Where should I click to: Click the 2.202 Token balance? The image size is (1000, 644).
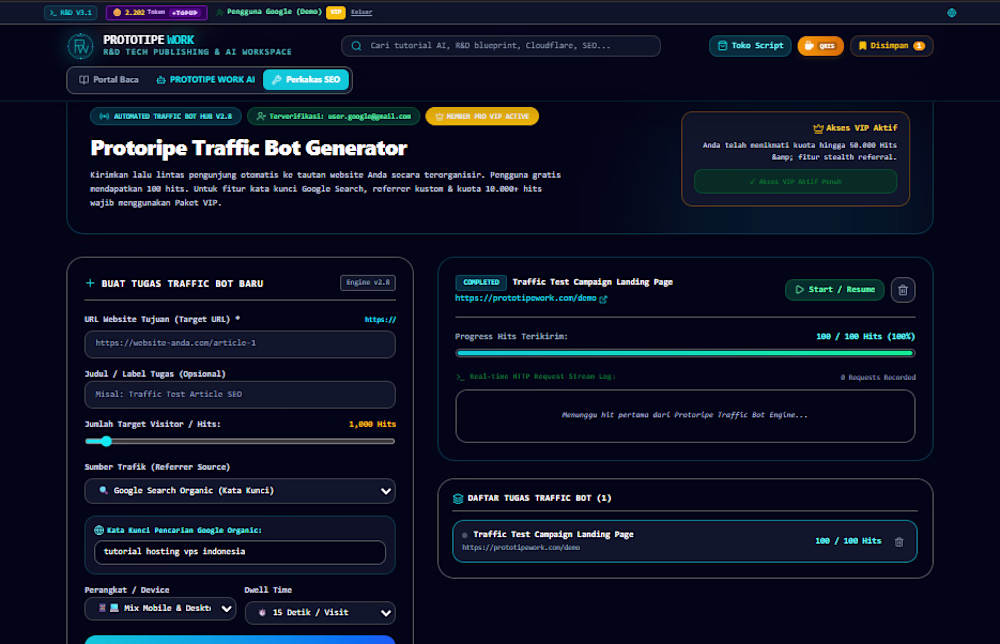click(139, 12)
